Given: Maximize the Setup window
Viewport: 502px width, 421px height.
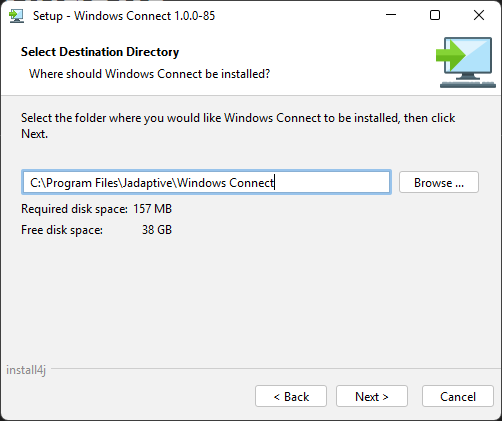Looking at the screenshot, I should click(435, 15).
